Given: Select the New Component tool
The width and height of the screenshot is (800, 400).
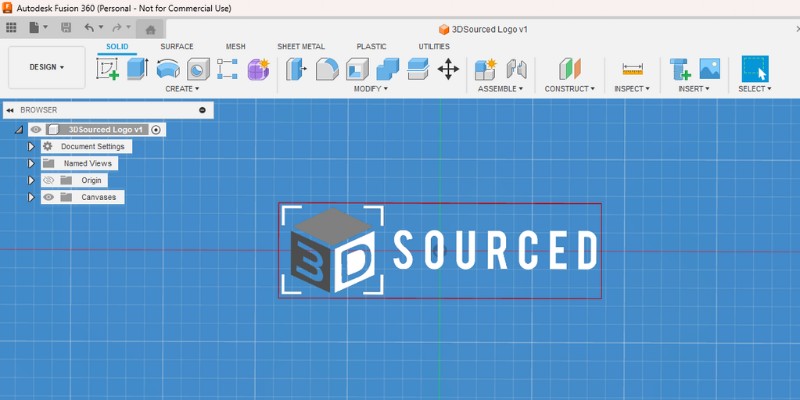Looking at the screenshot, I should pos(485,69).
